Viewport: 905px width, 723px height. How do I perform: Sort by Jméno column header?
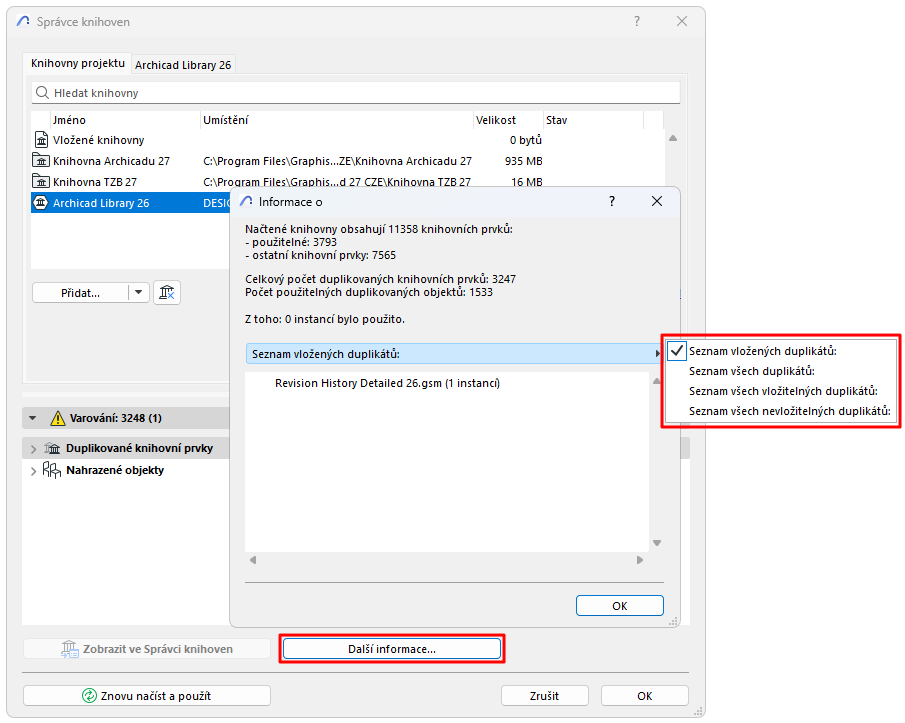(x=125, y=120)
